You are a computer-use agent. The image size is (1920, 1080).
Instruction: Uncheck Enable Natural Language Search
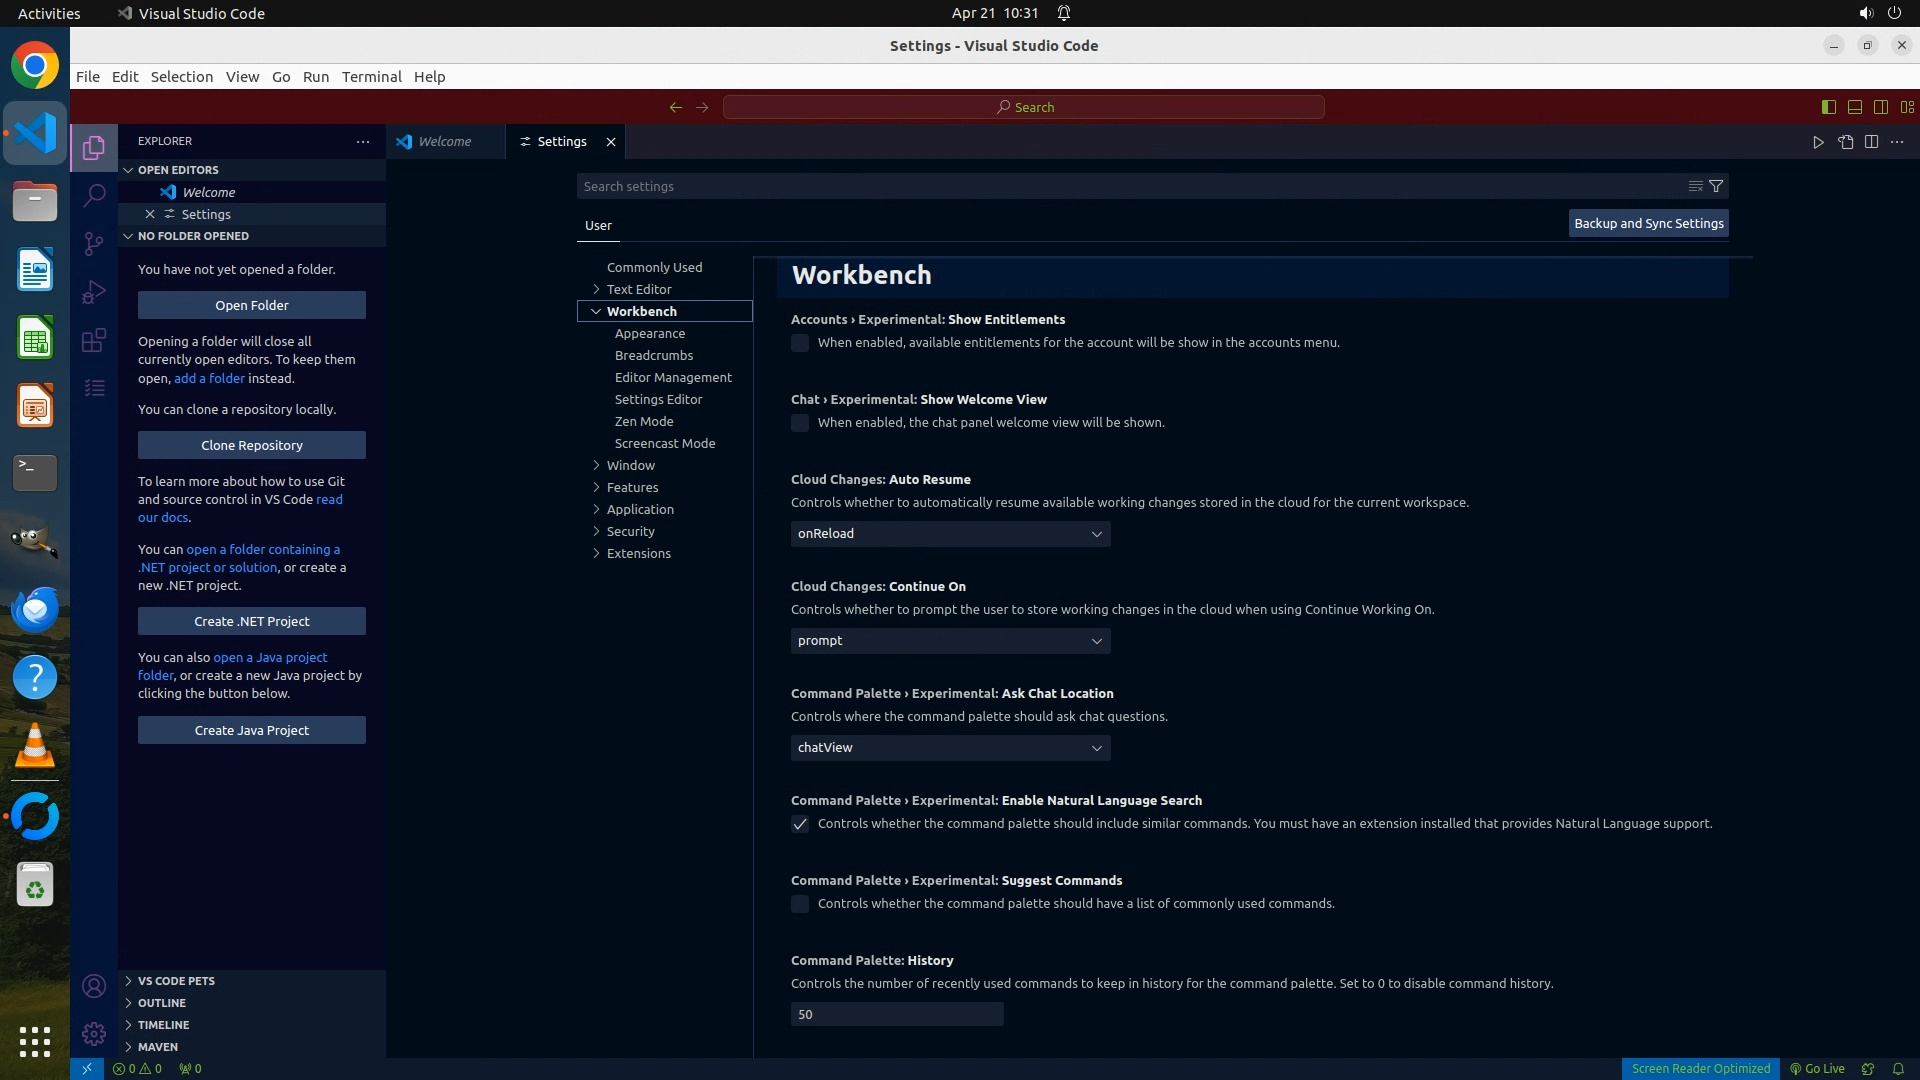(x=800, y=824)
